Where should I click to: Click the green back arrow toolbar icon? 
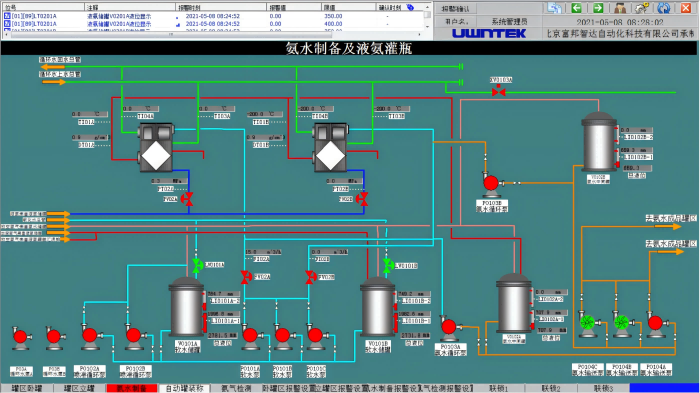[576, 8]
